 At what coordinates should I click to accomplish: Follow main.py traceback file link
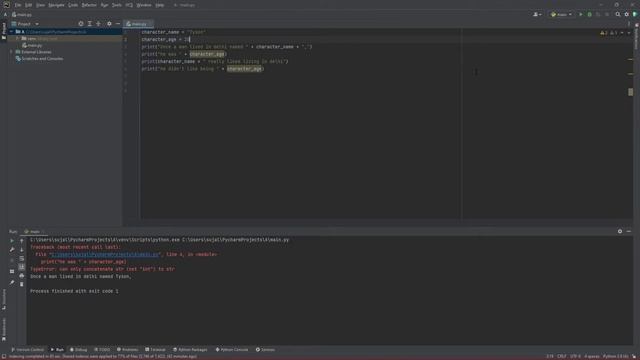point(104,254)
